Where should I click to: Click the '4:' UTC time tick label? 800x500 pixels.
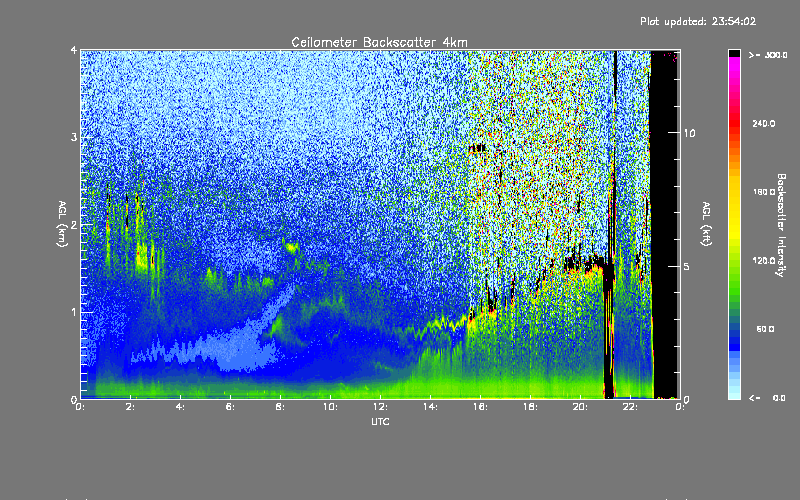click(181, 407)
